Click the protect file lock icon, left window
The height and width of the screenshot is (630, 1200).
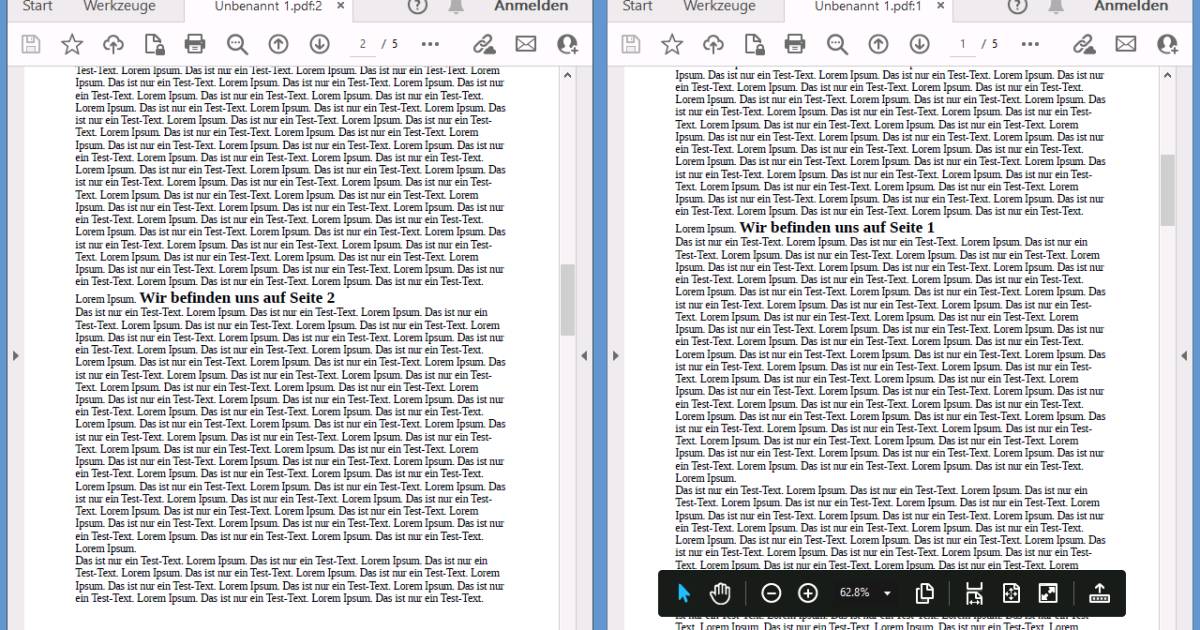point(154,44)
